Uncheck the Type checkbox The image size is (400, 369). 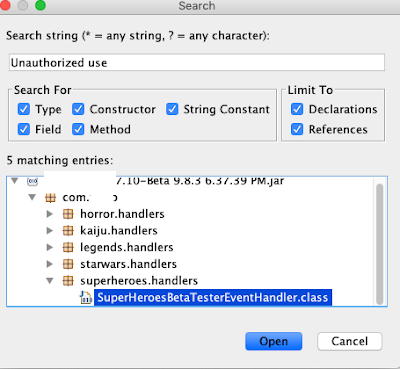point(24,109)
